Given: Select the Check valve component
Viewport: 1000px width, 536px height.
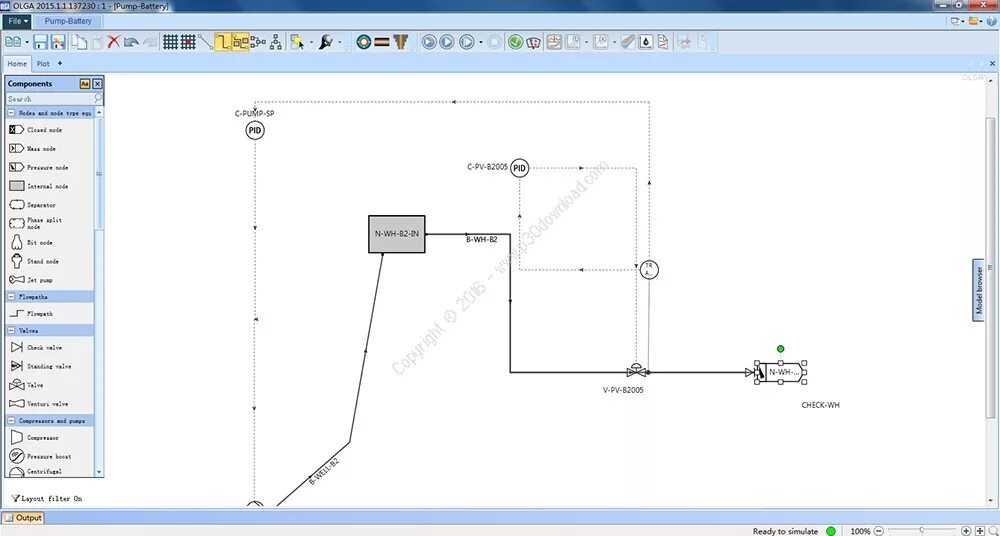Looking at the screenshot, I should coord(36,348).
